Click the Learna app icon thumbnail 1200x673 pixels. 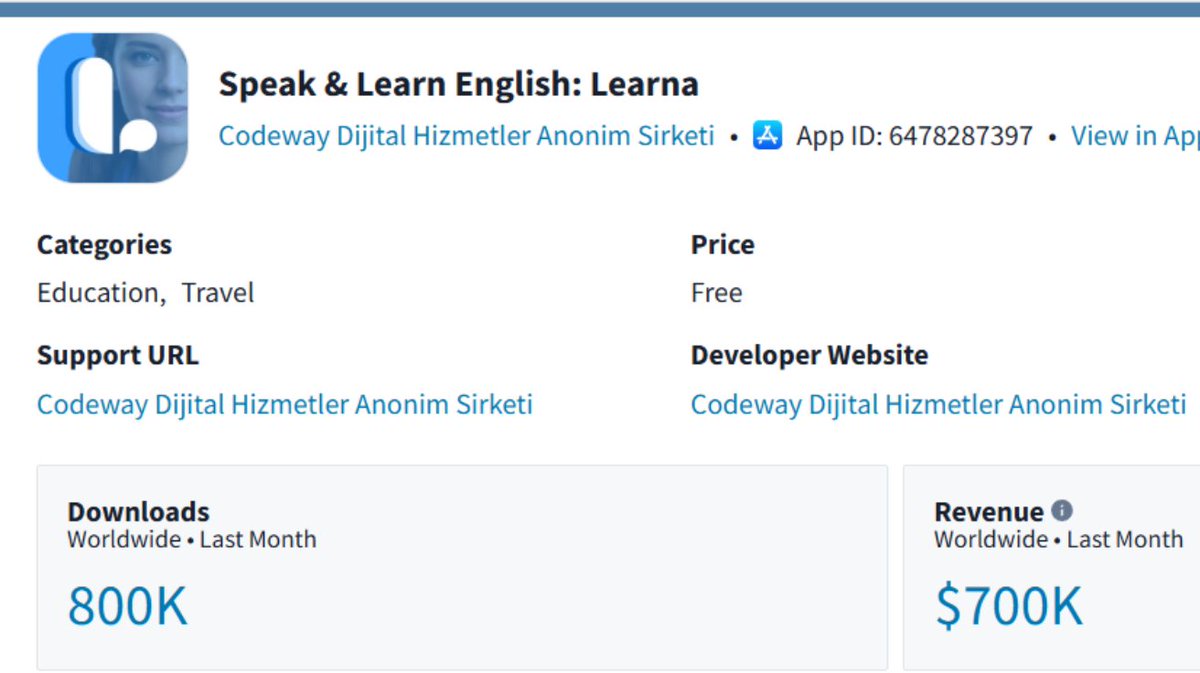112,108
